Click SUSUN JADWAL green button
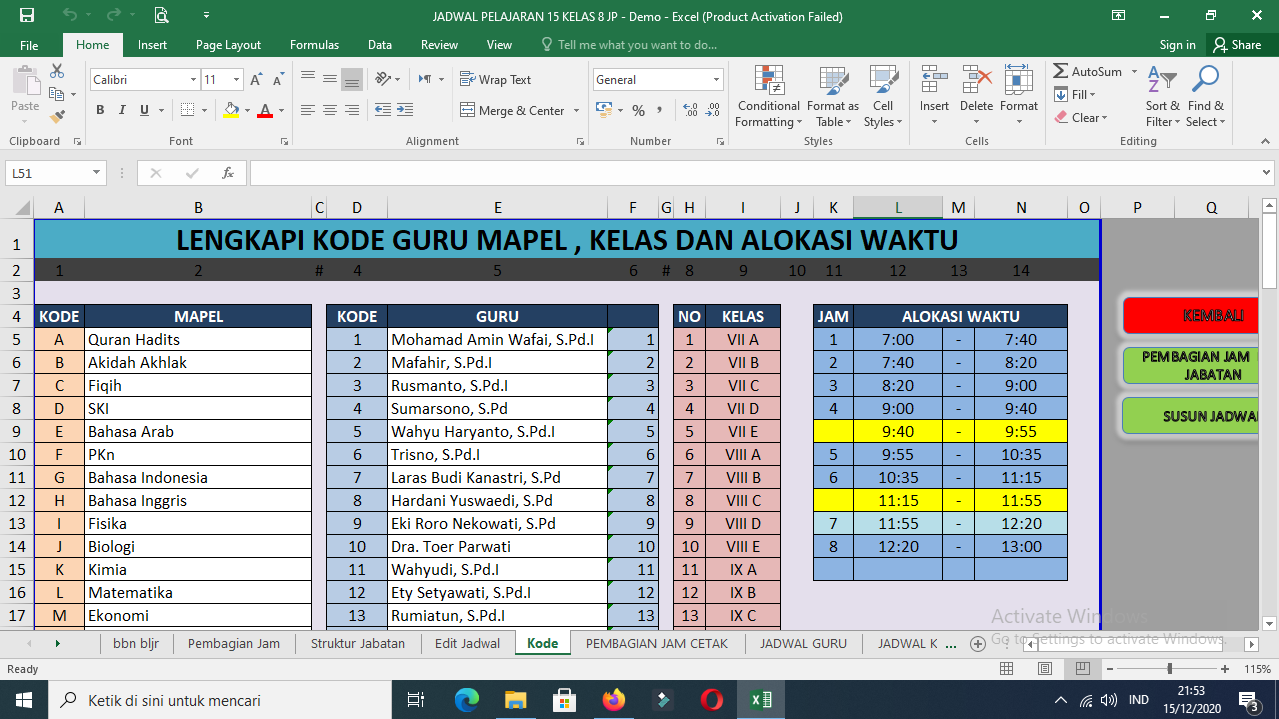 tap(1190, 416)
